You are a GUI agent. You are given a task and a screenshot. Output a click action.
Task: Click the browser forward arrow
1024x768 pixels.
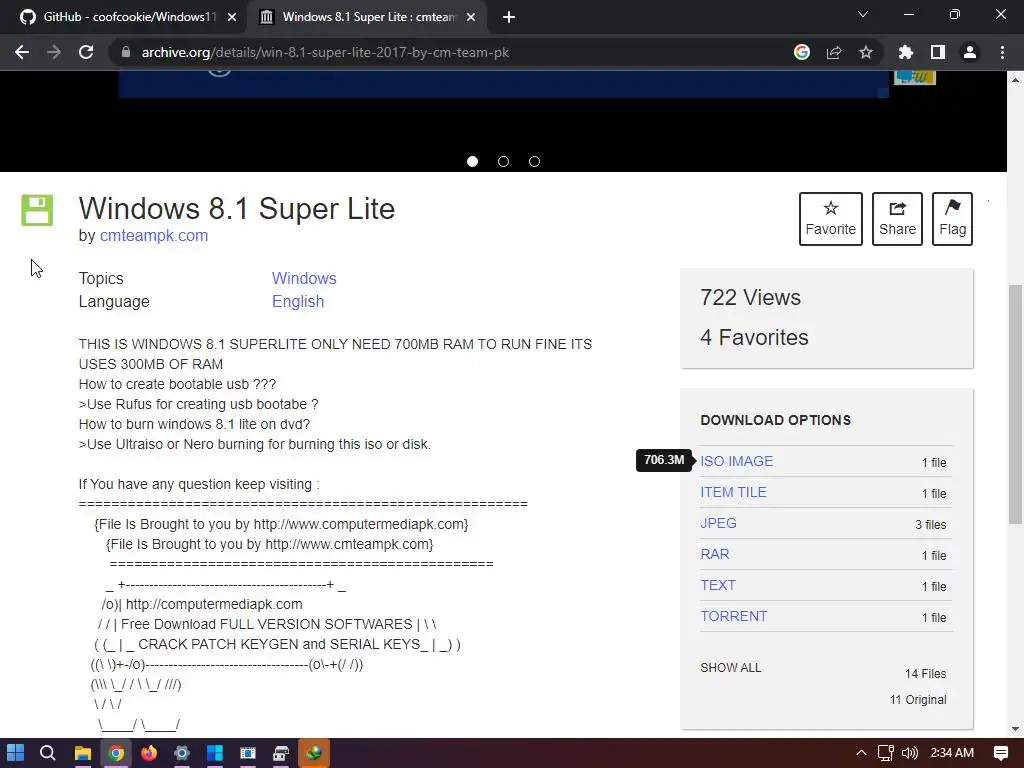tap(54, 52)
